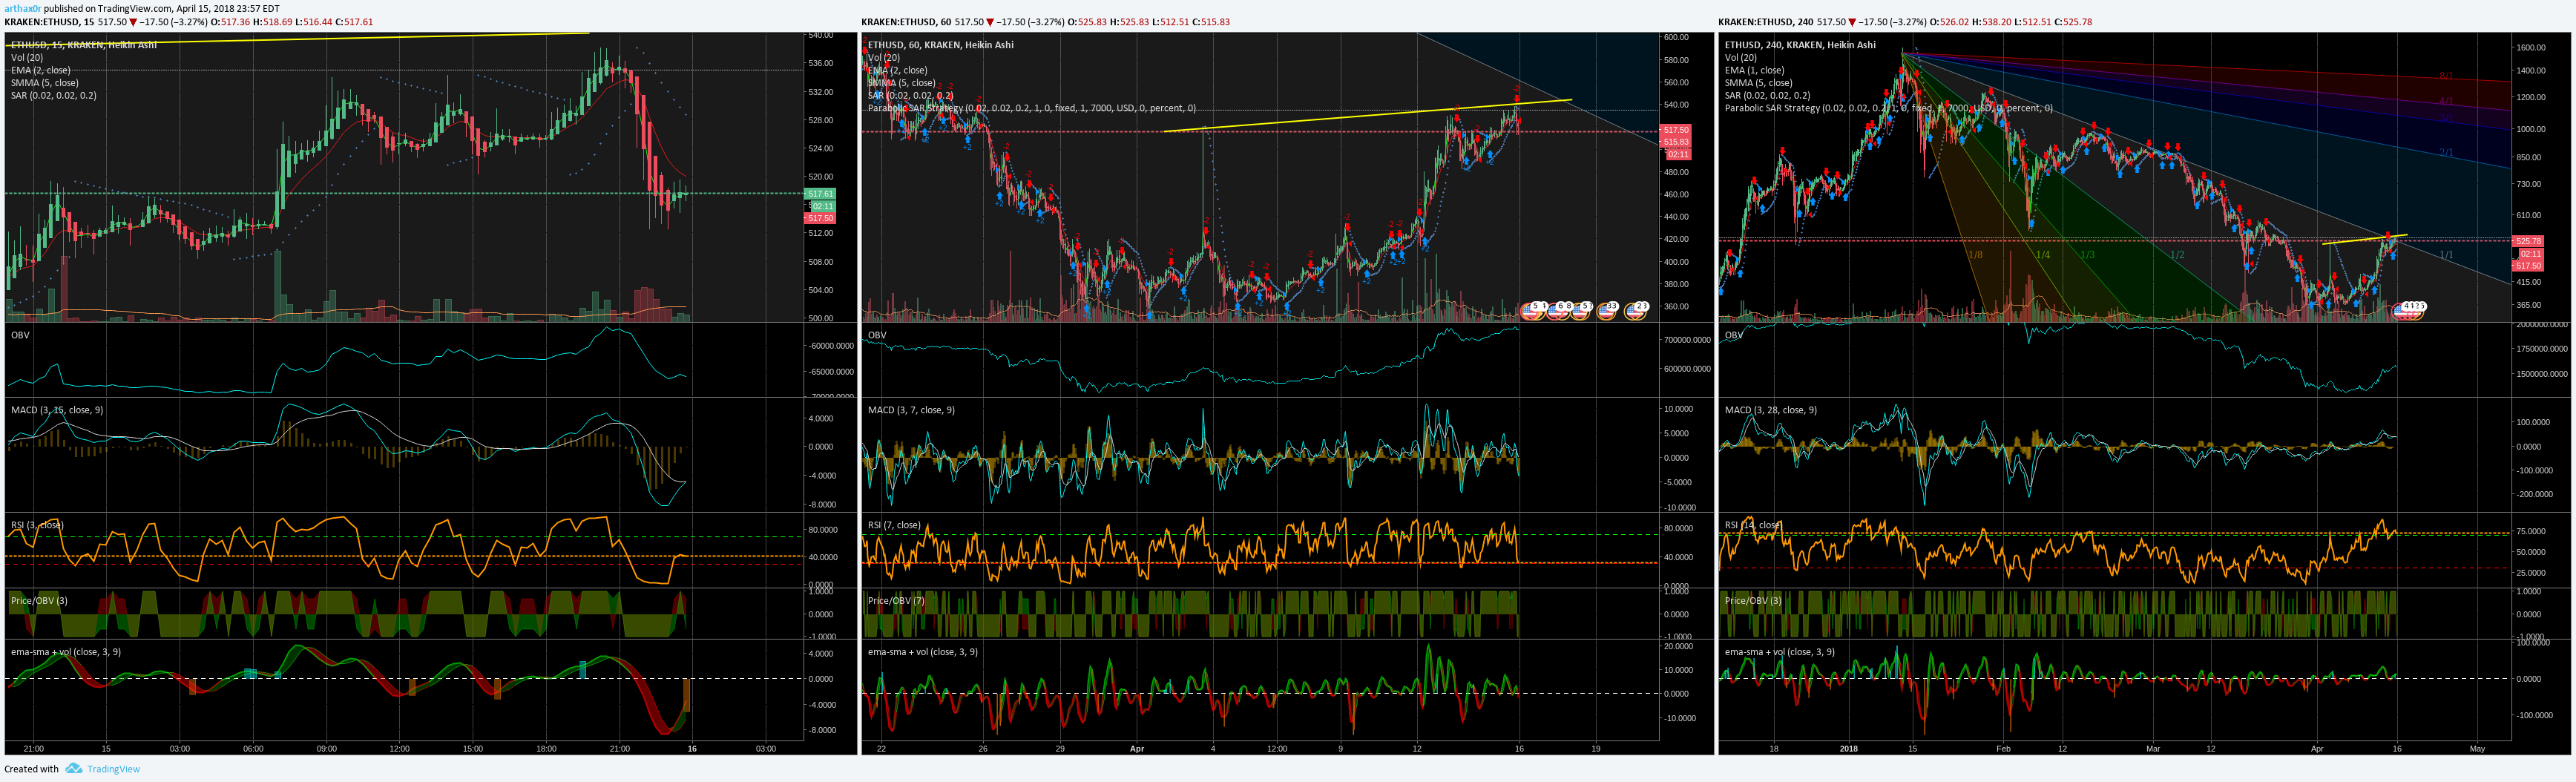
Task: Select the RSI (3, close) label
Action: point(36,525)
